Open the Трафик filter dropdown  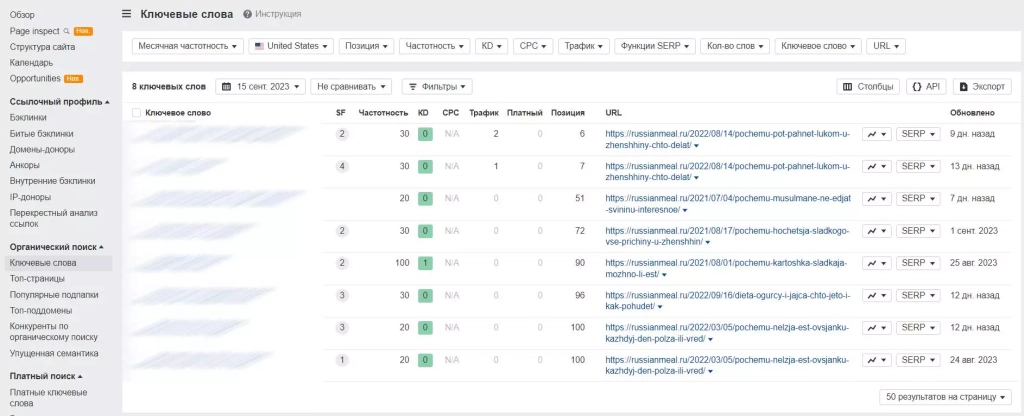(584, 46)
